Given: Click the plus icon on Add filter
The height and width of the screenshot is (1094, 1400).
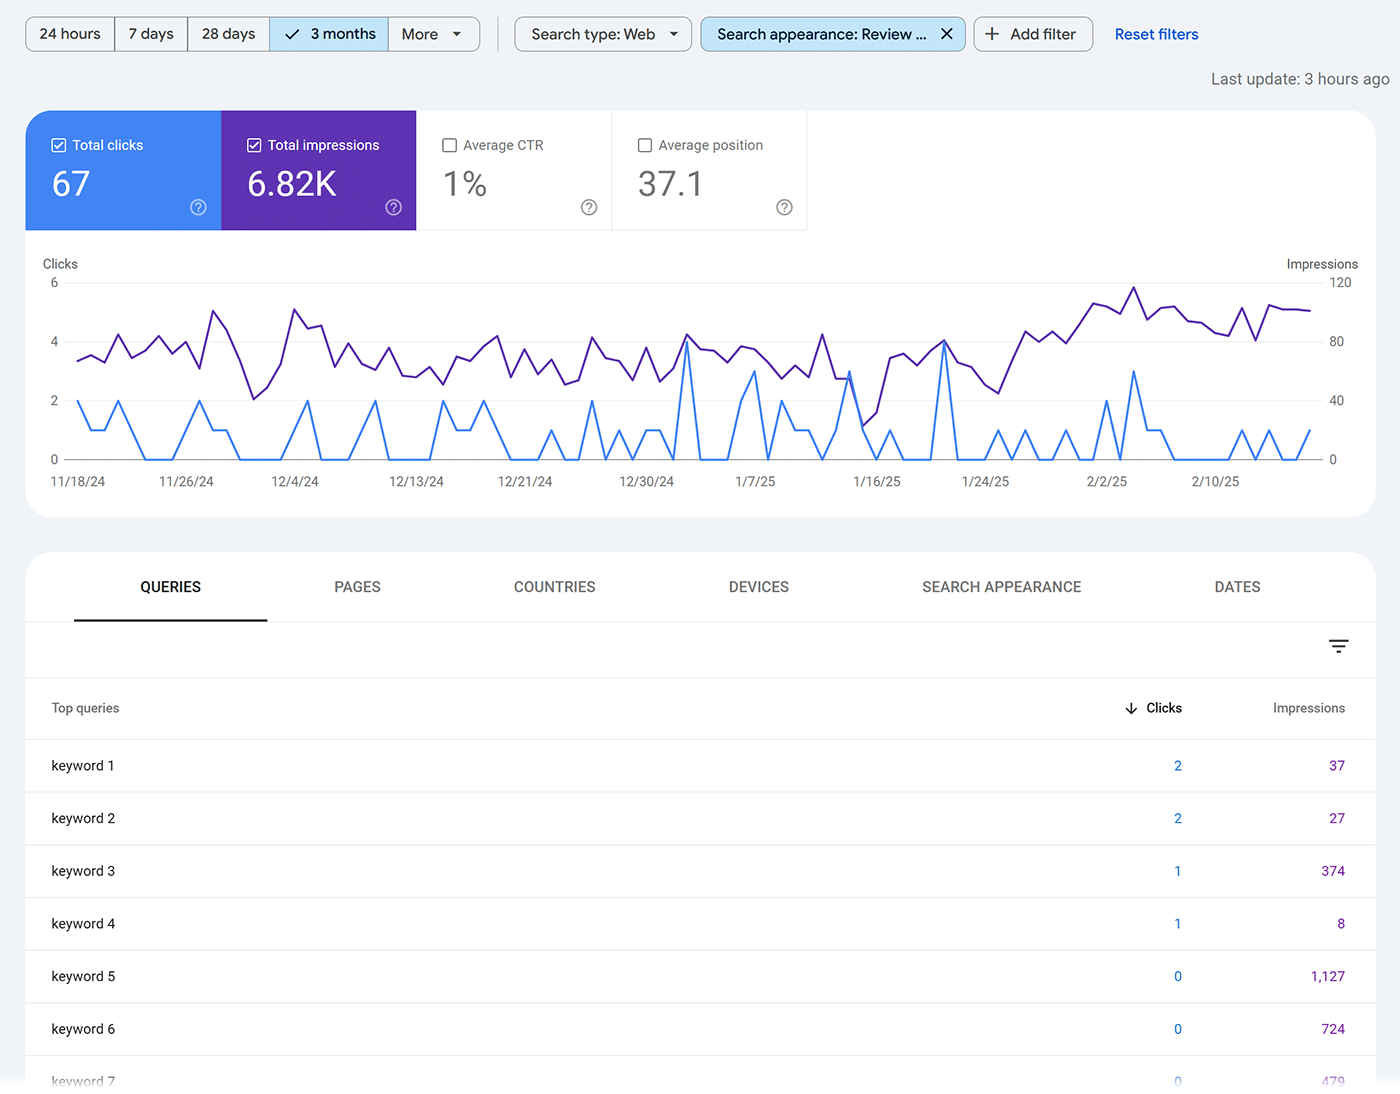Looking at the screenshot, I should (x=992, y=34).
